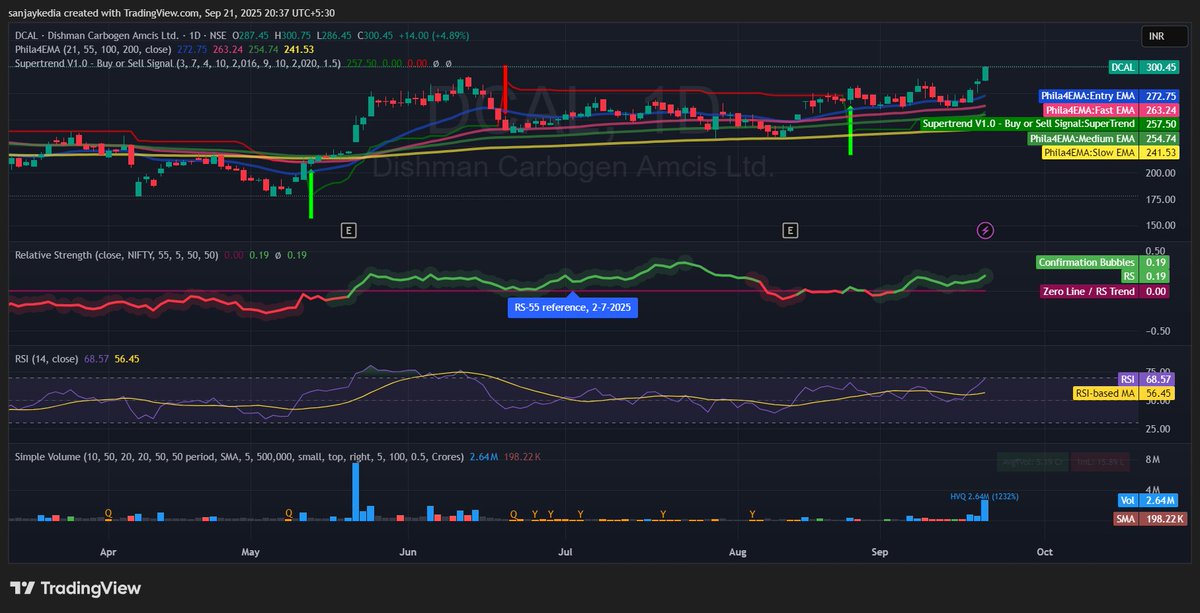
Task: Click the Oct label on the time axis
Action: coord(1045,551)
